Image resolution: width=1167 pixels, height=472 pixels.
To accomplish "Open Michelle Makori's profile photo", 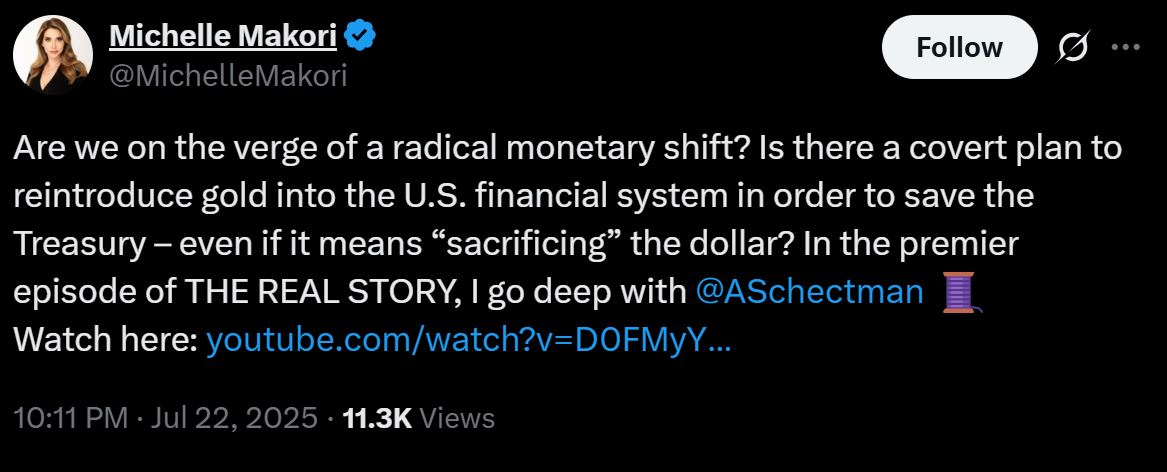I will pos(53,56).
